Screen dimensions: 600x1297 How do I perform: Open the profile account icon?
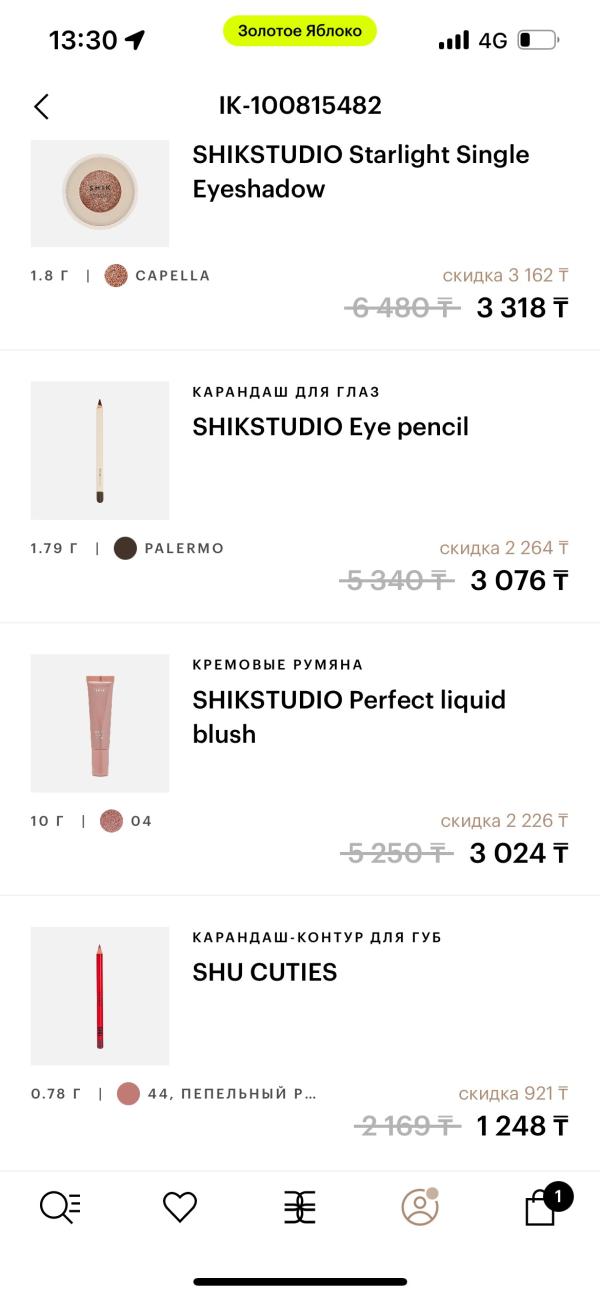pyautogui.click(x=420, y=1207)
